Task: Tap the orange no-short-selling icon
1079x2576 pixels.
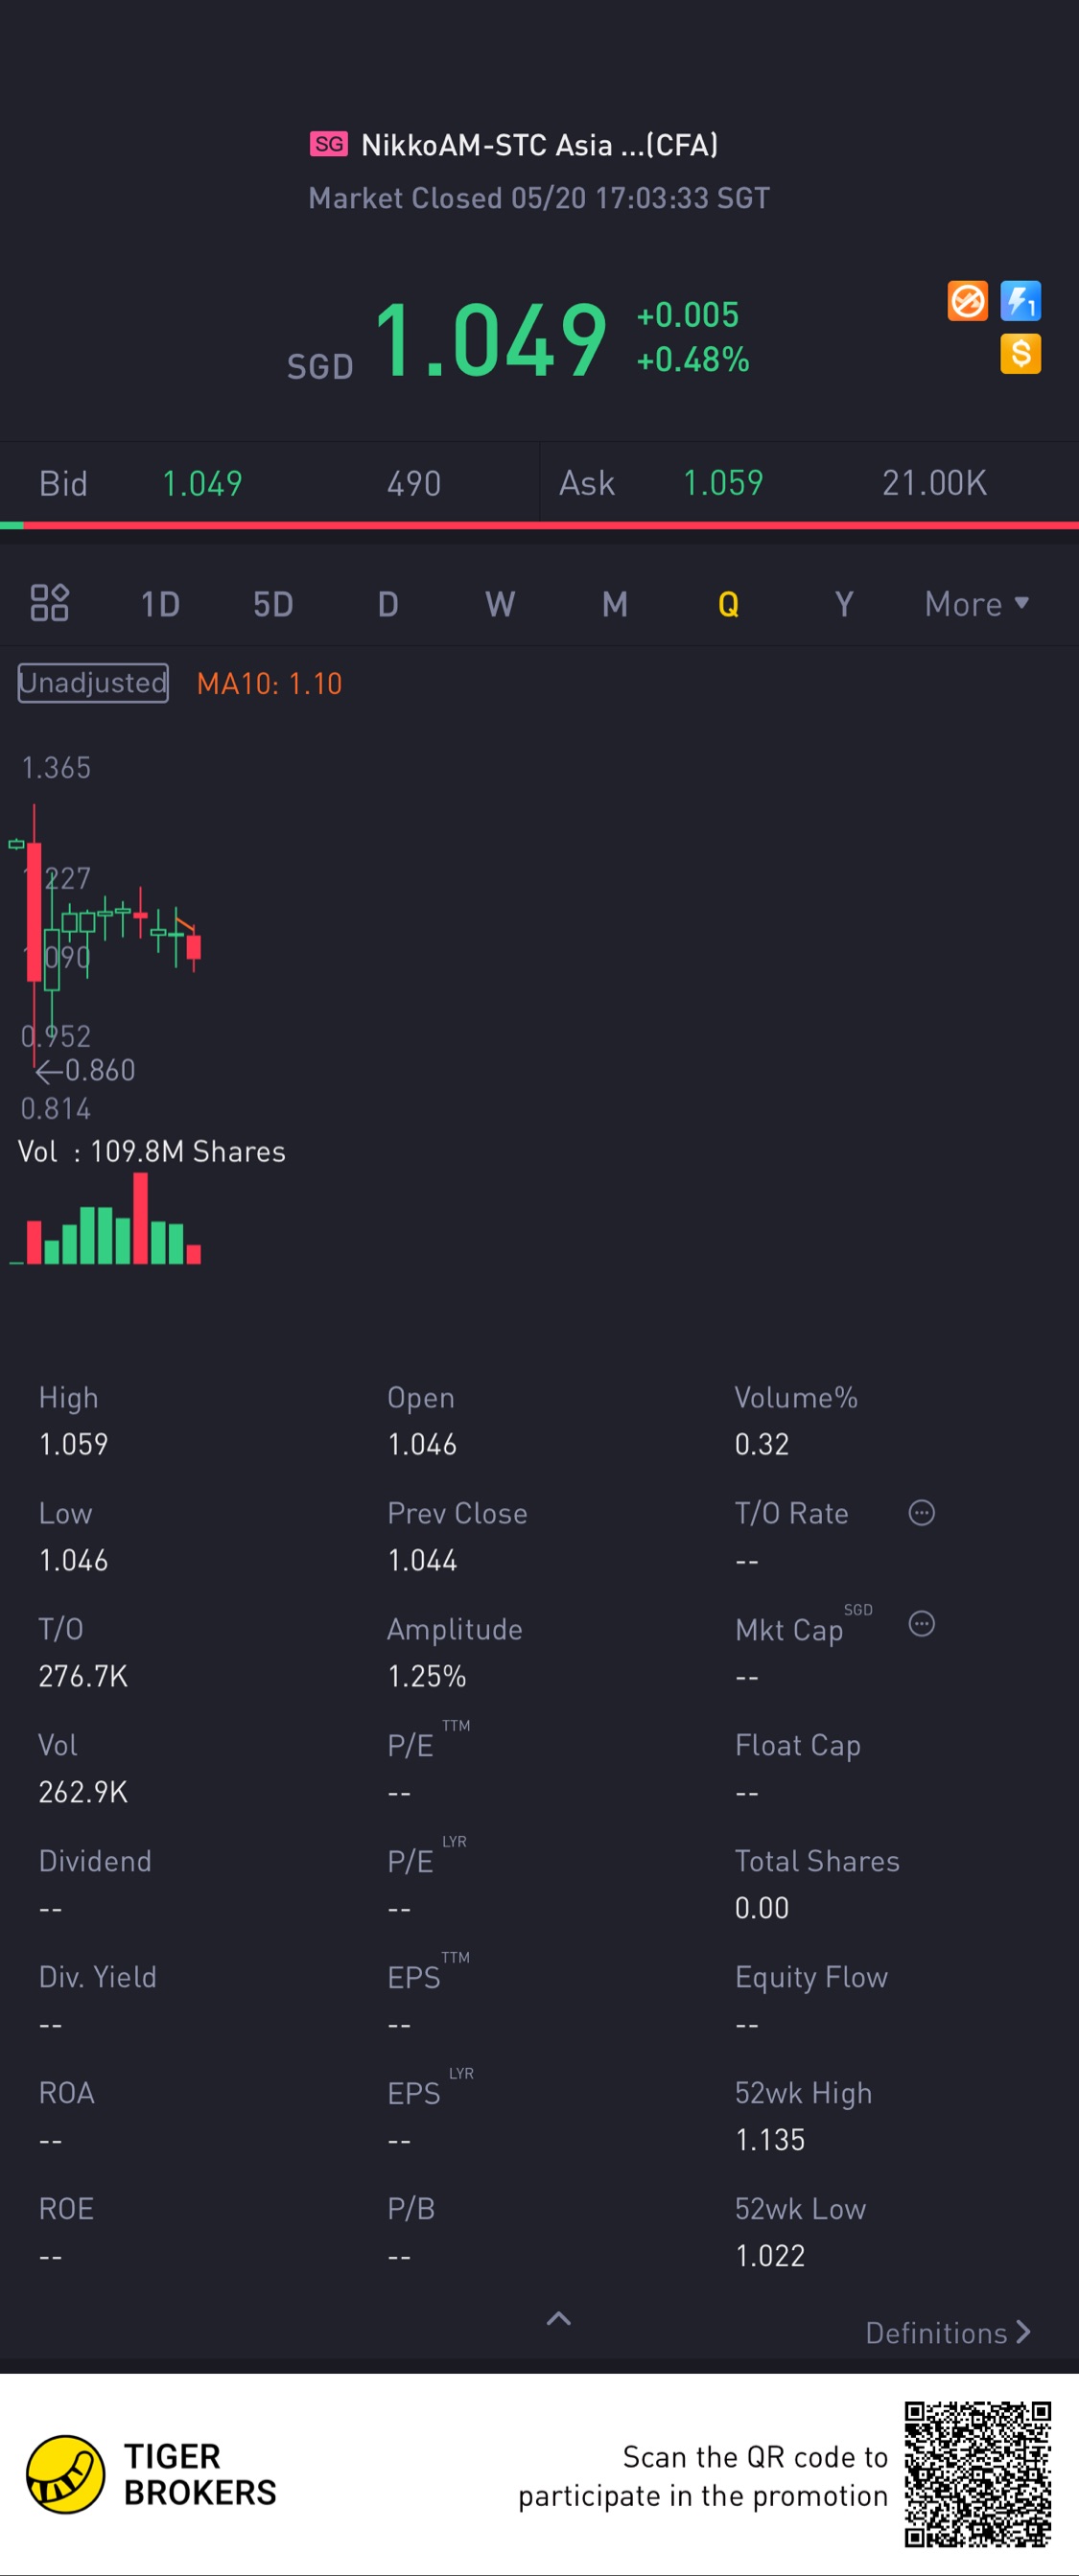Action: (x=967, y=301)
